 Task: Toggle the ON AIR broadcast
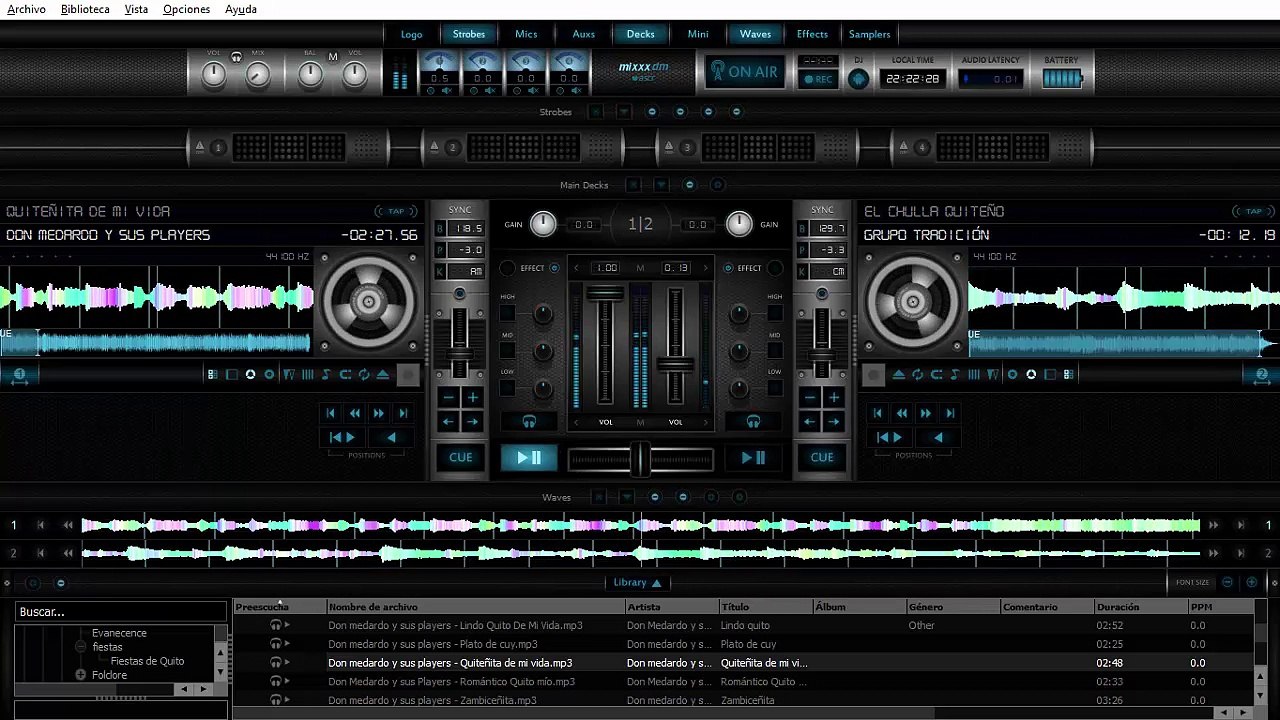coord(743,72)
